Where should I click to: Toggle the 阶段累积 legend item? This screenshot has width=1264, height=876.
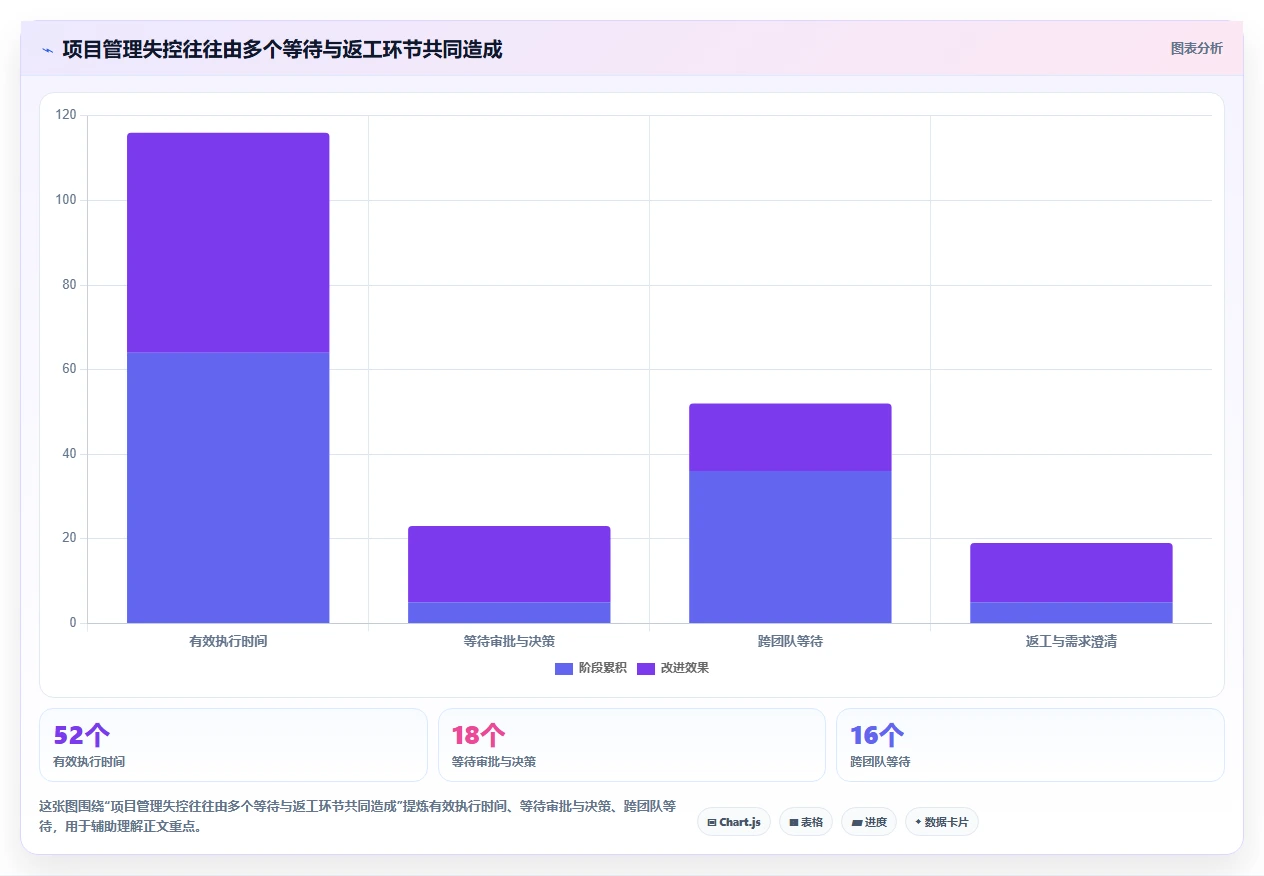590,668
